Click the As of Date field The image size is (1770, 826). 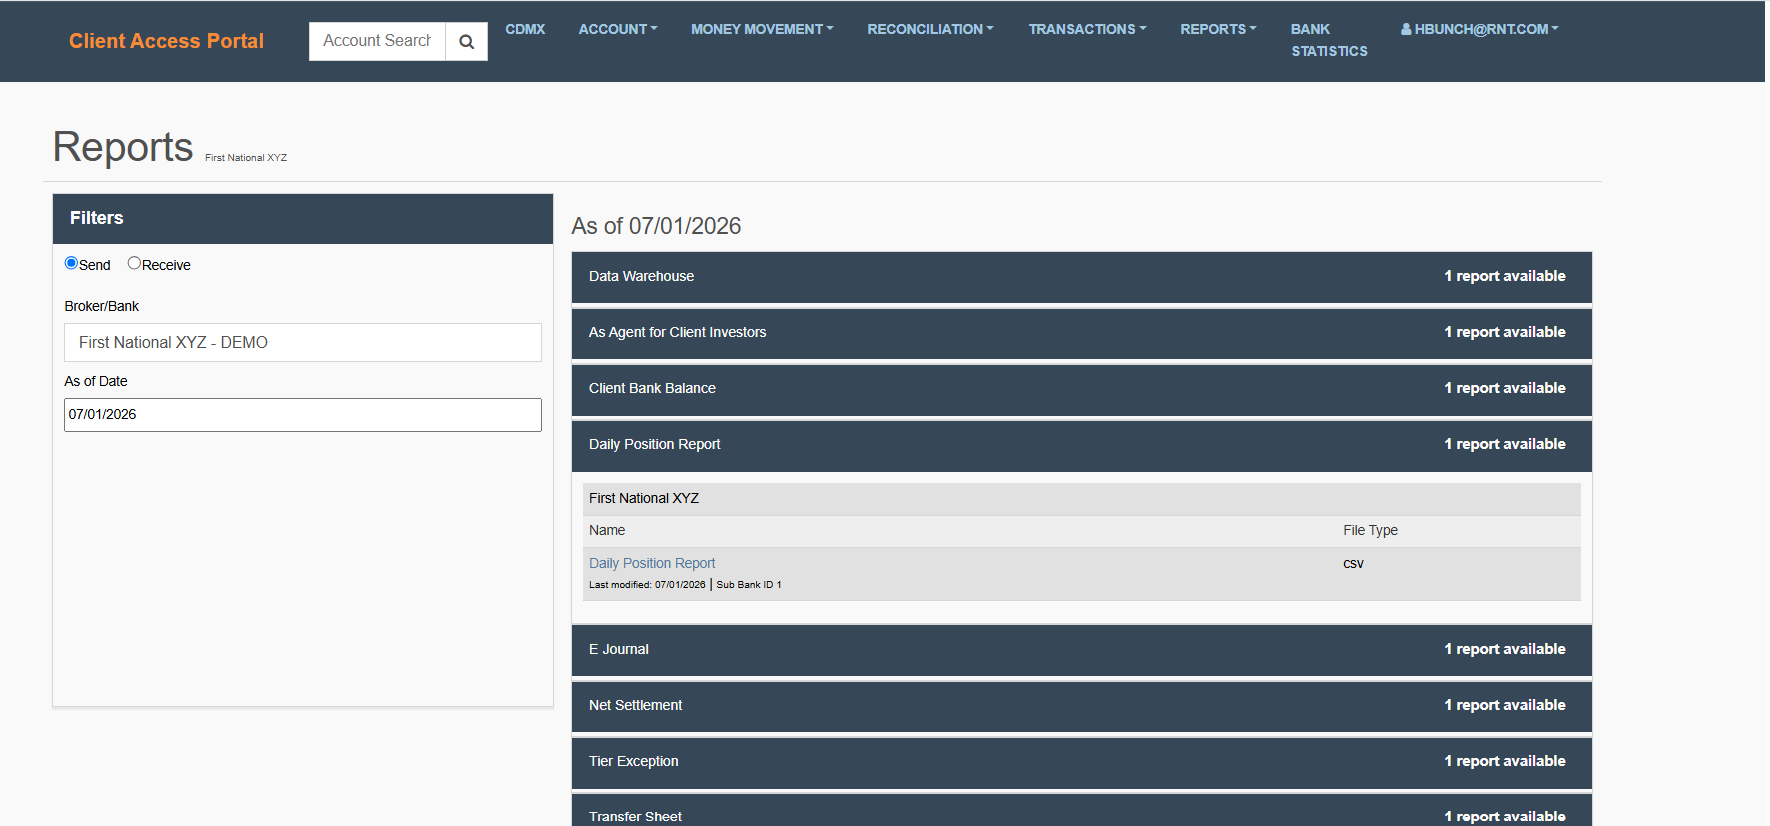click(303, 415)
